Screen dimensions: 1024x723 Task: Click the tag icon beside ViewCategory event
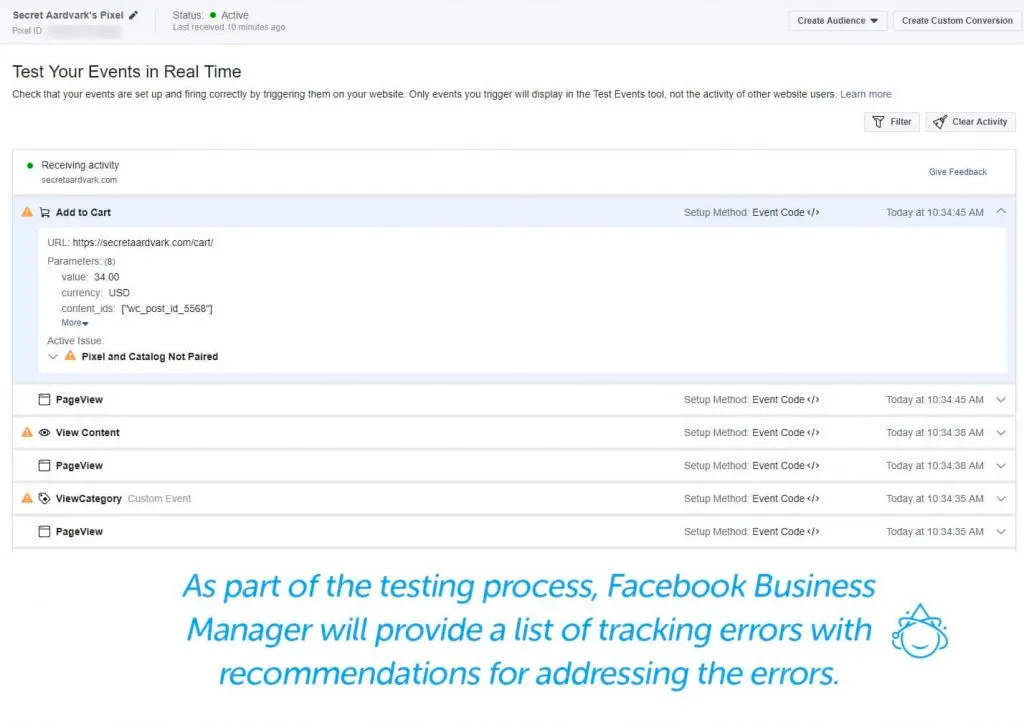[x=43, y=498]
